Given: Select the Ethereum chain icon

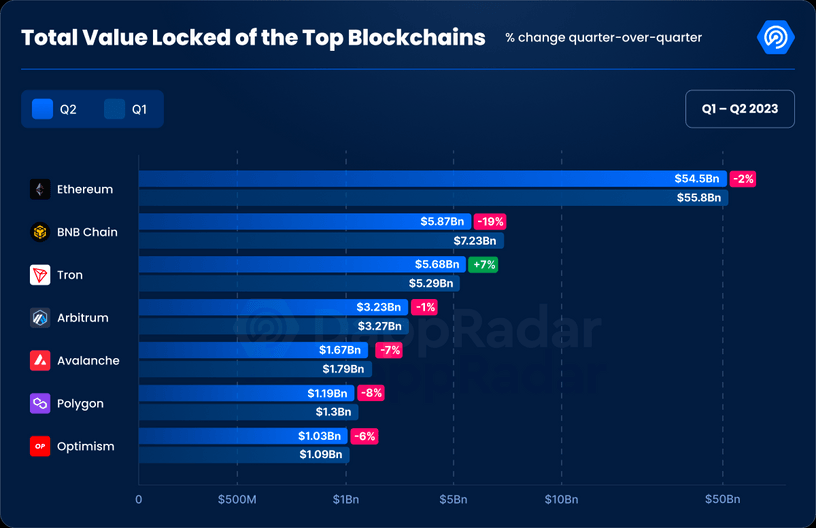Looking at the screenshot, I should pyautogui.click(x=40, y=189).
